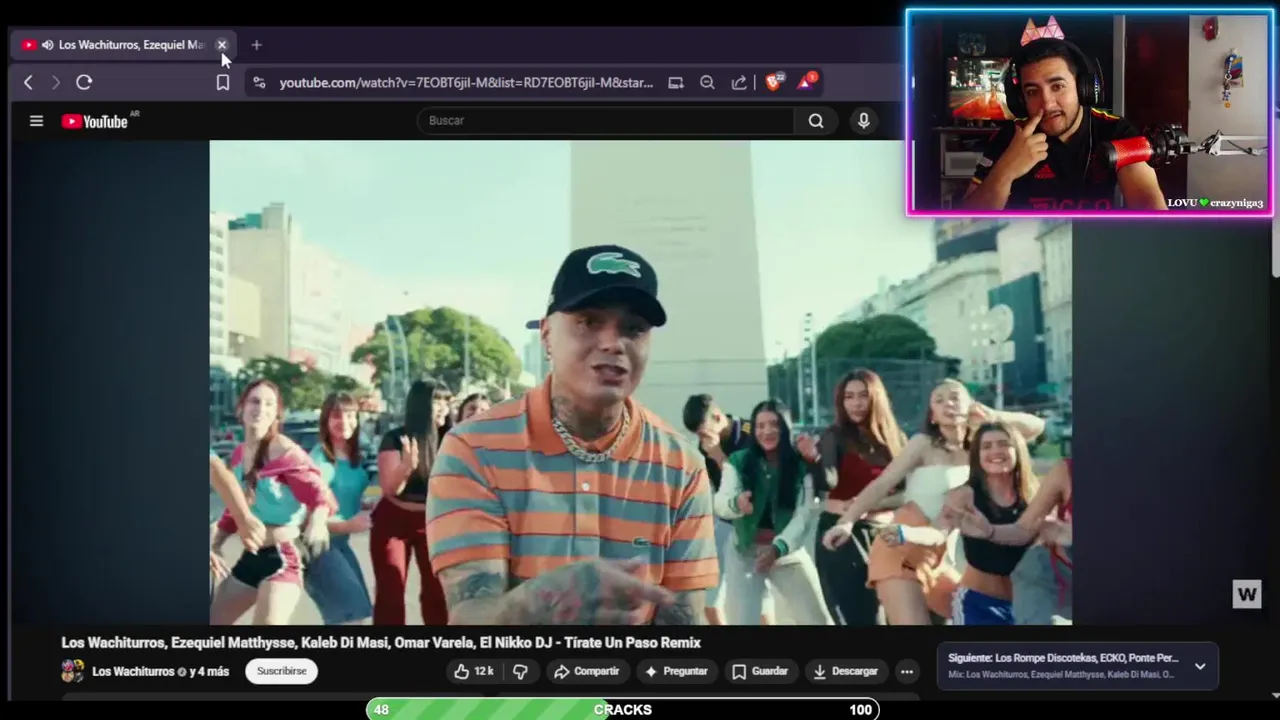Subscribe with the Suscribirse button
1280x720 pixels.
[x=282, y=671]
